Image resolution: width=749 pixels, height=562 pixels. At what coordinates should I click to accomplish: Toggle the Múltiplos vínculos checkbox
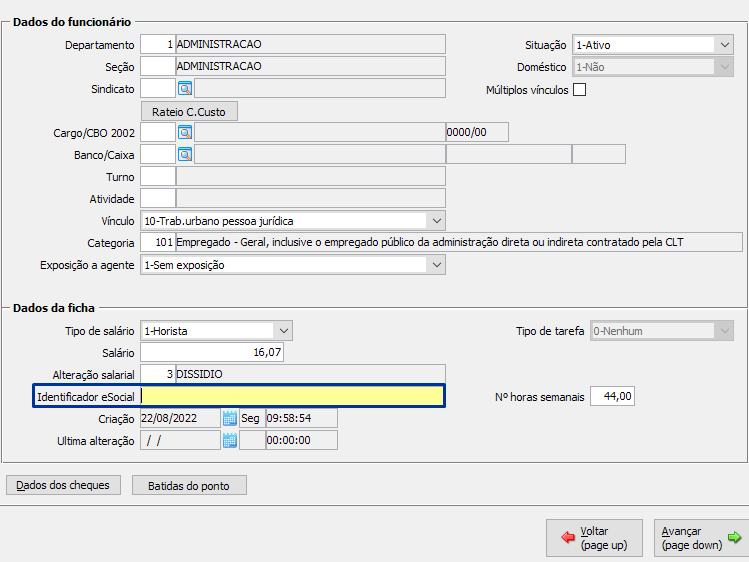pyautogui.click(x=579, y=90)
